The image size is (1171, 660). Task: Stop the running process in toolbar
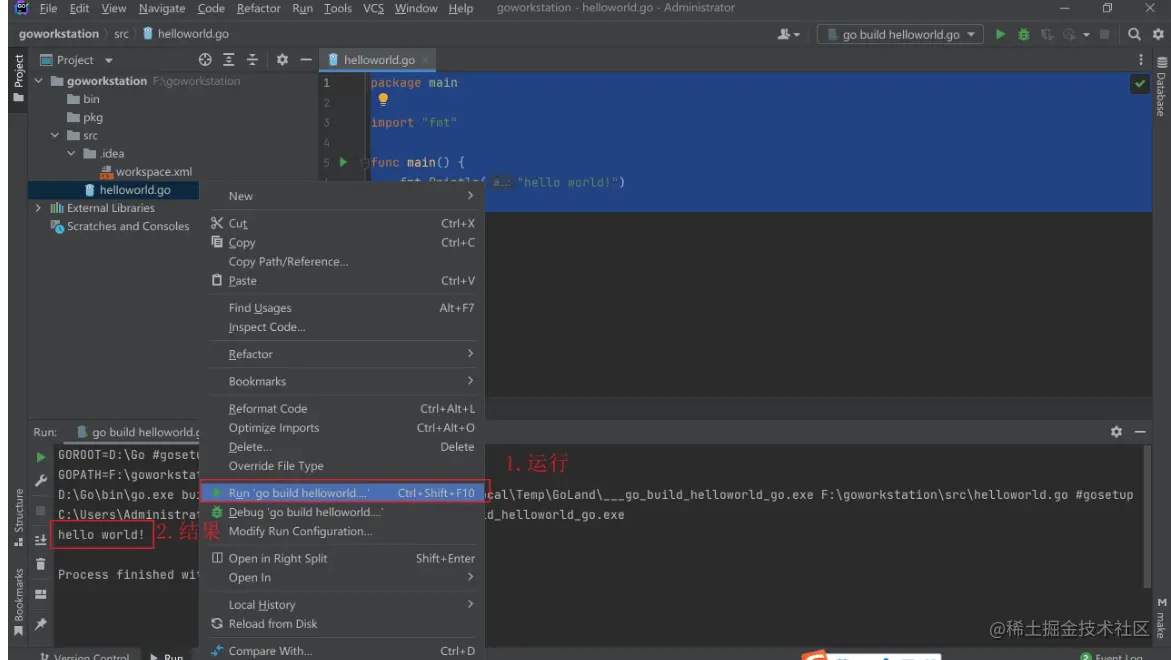click(1105, 34)
